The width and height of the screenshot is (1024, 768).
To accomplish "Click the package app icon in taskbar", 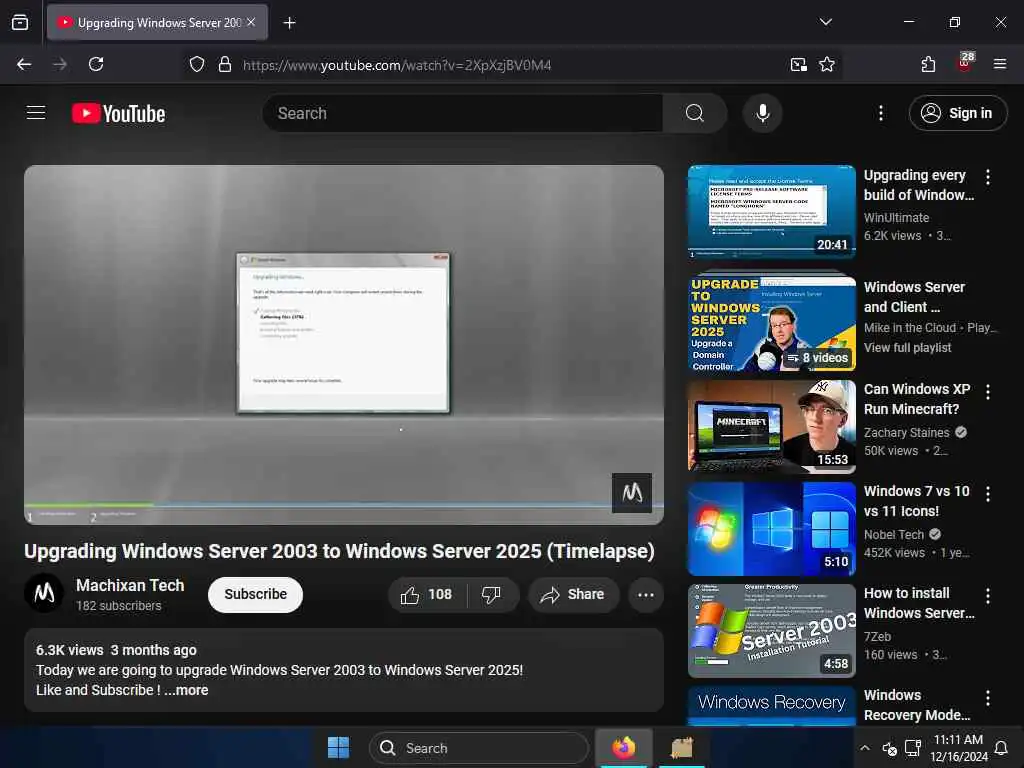I will 681,747.
